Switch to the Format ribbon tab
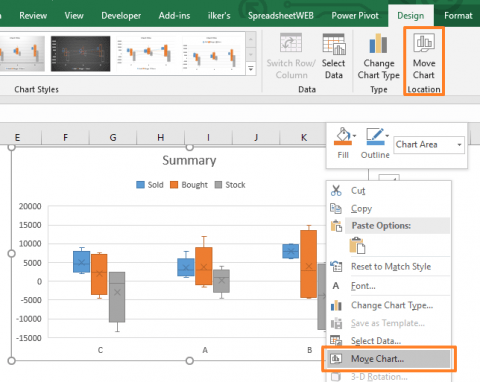480x382 pixels. tap(458, 16)
